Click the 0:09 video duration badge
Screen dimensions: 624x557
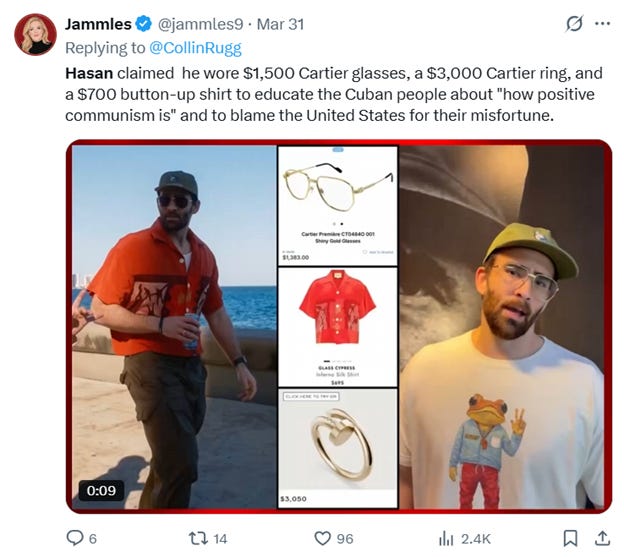(101, 490)
